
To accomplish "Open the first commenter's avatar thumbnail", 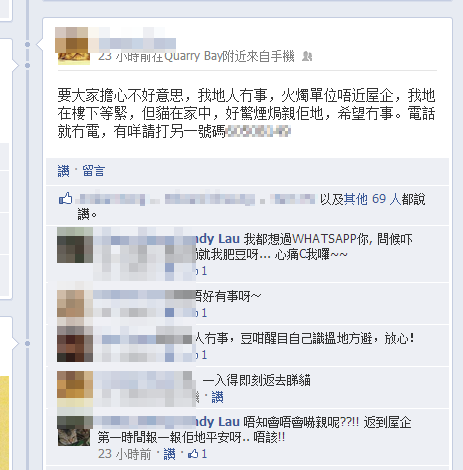I will [x=75, y=245].
